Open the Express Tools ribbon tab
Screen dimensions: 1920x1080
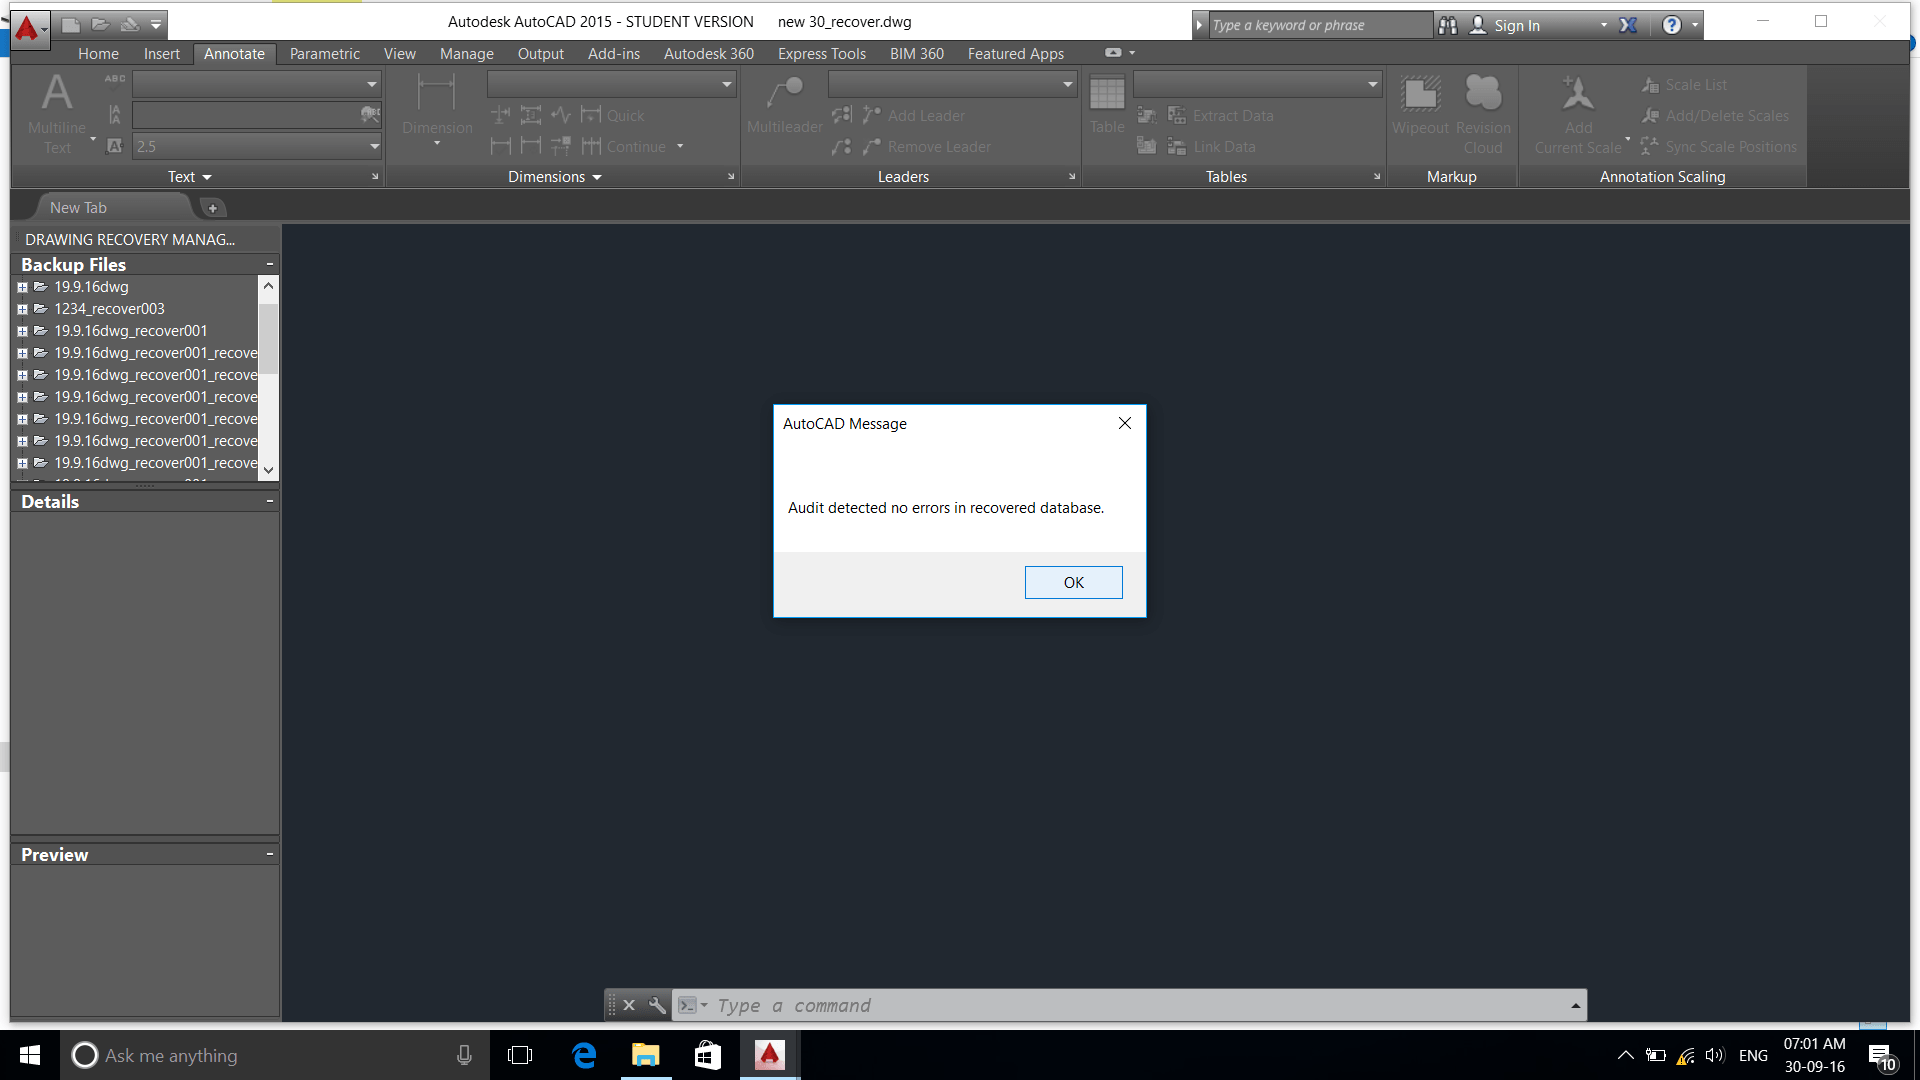pos(821,54)
